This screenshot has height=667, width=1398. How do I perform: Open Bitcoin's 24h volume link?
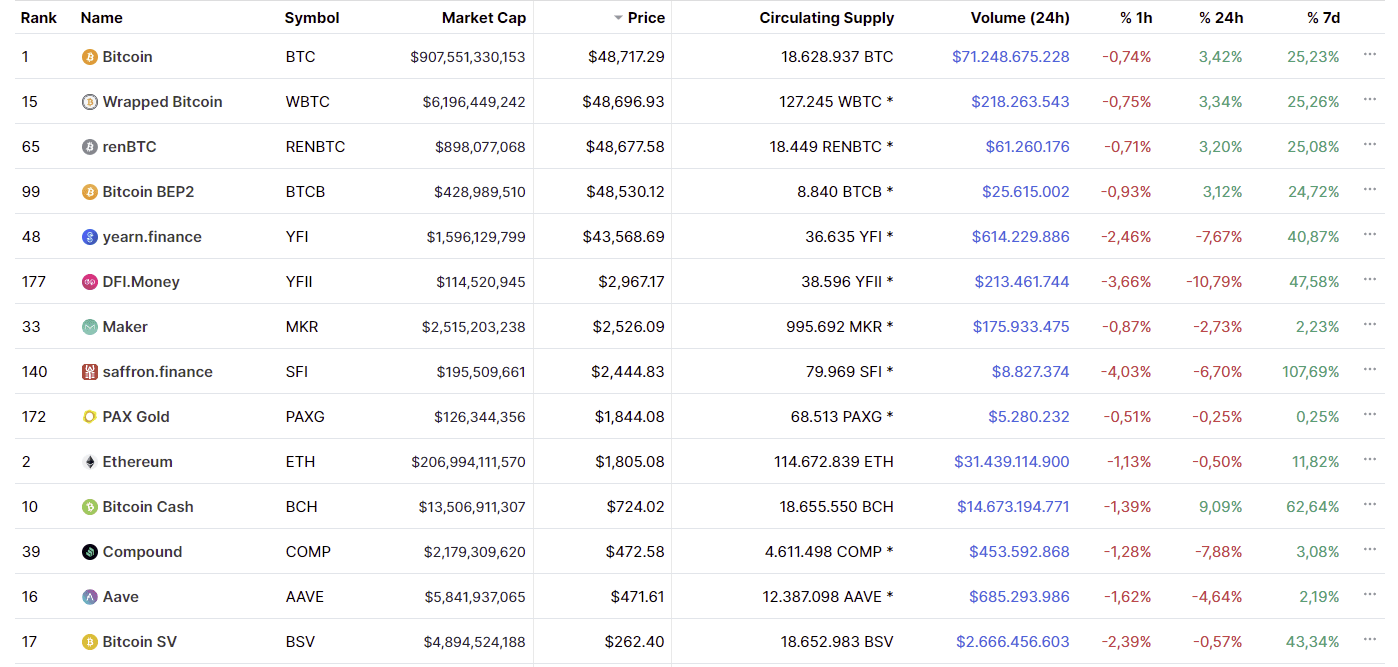(1010, 57)
